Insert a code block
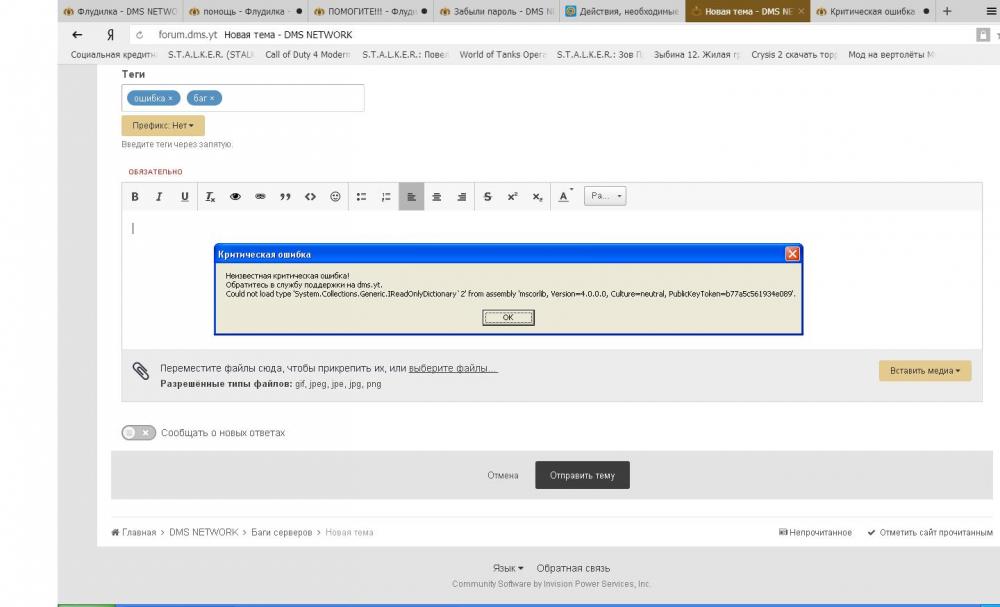Viewport: 1000px width, 607px height. click(310, 197)
